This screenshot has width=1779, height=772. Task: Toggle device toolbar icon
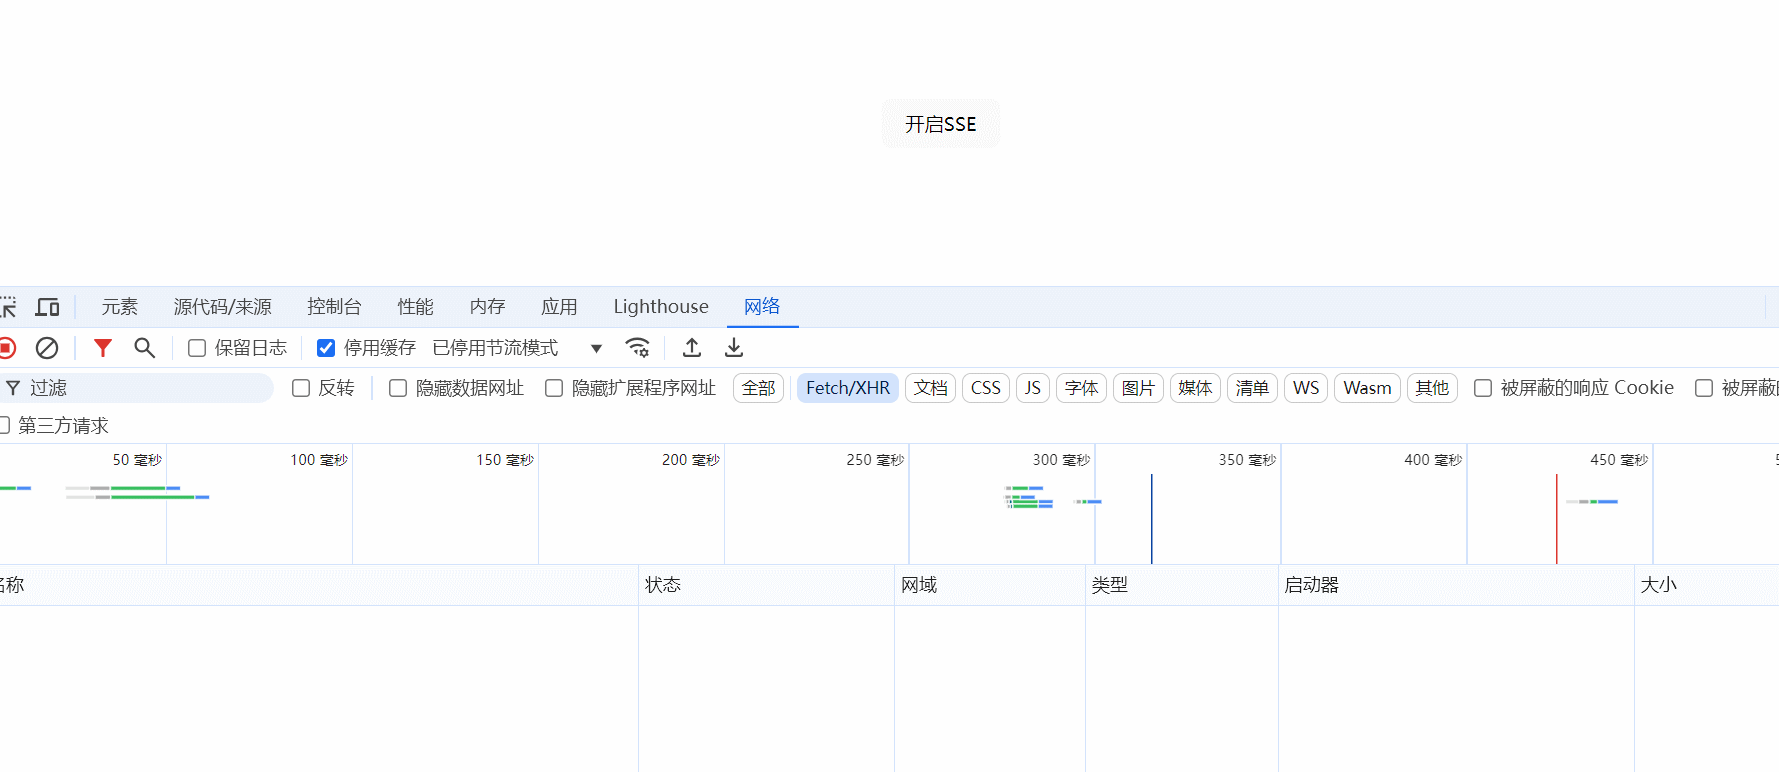[x=47, y=307]
